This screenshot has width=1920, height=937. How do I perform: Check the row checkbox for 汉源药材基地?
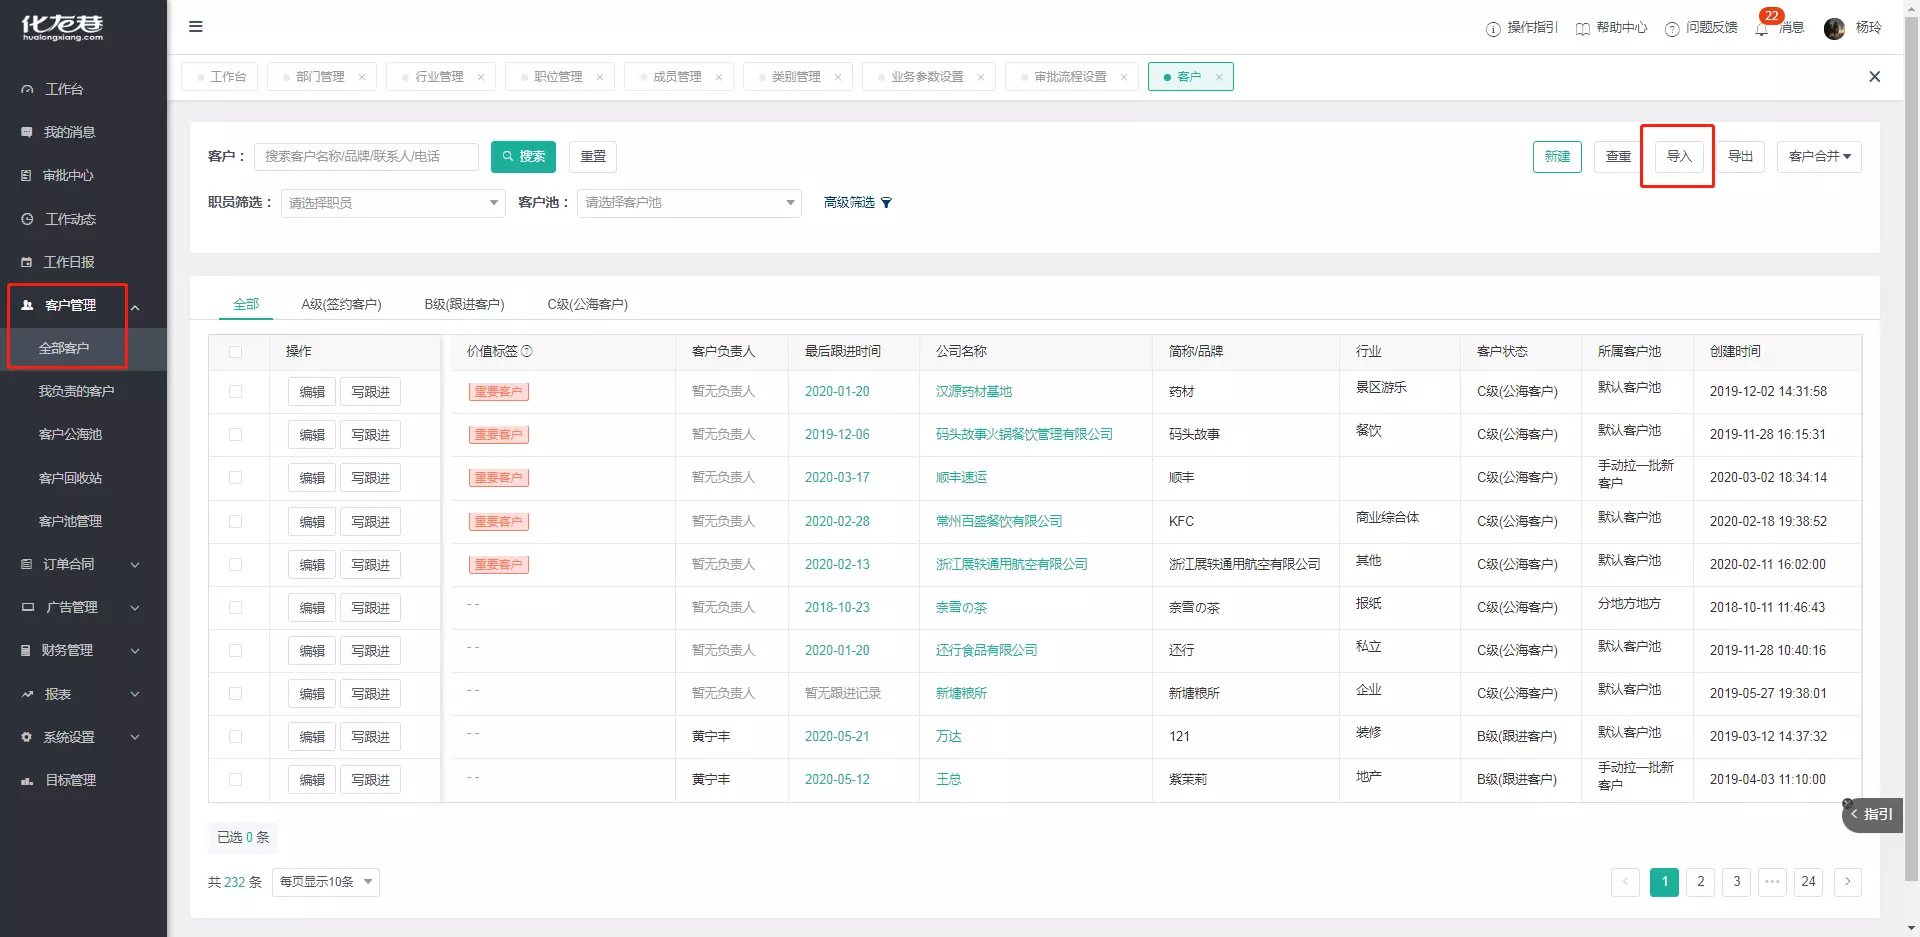235,392
